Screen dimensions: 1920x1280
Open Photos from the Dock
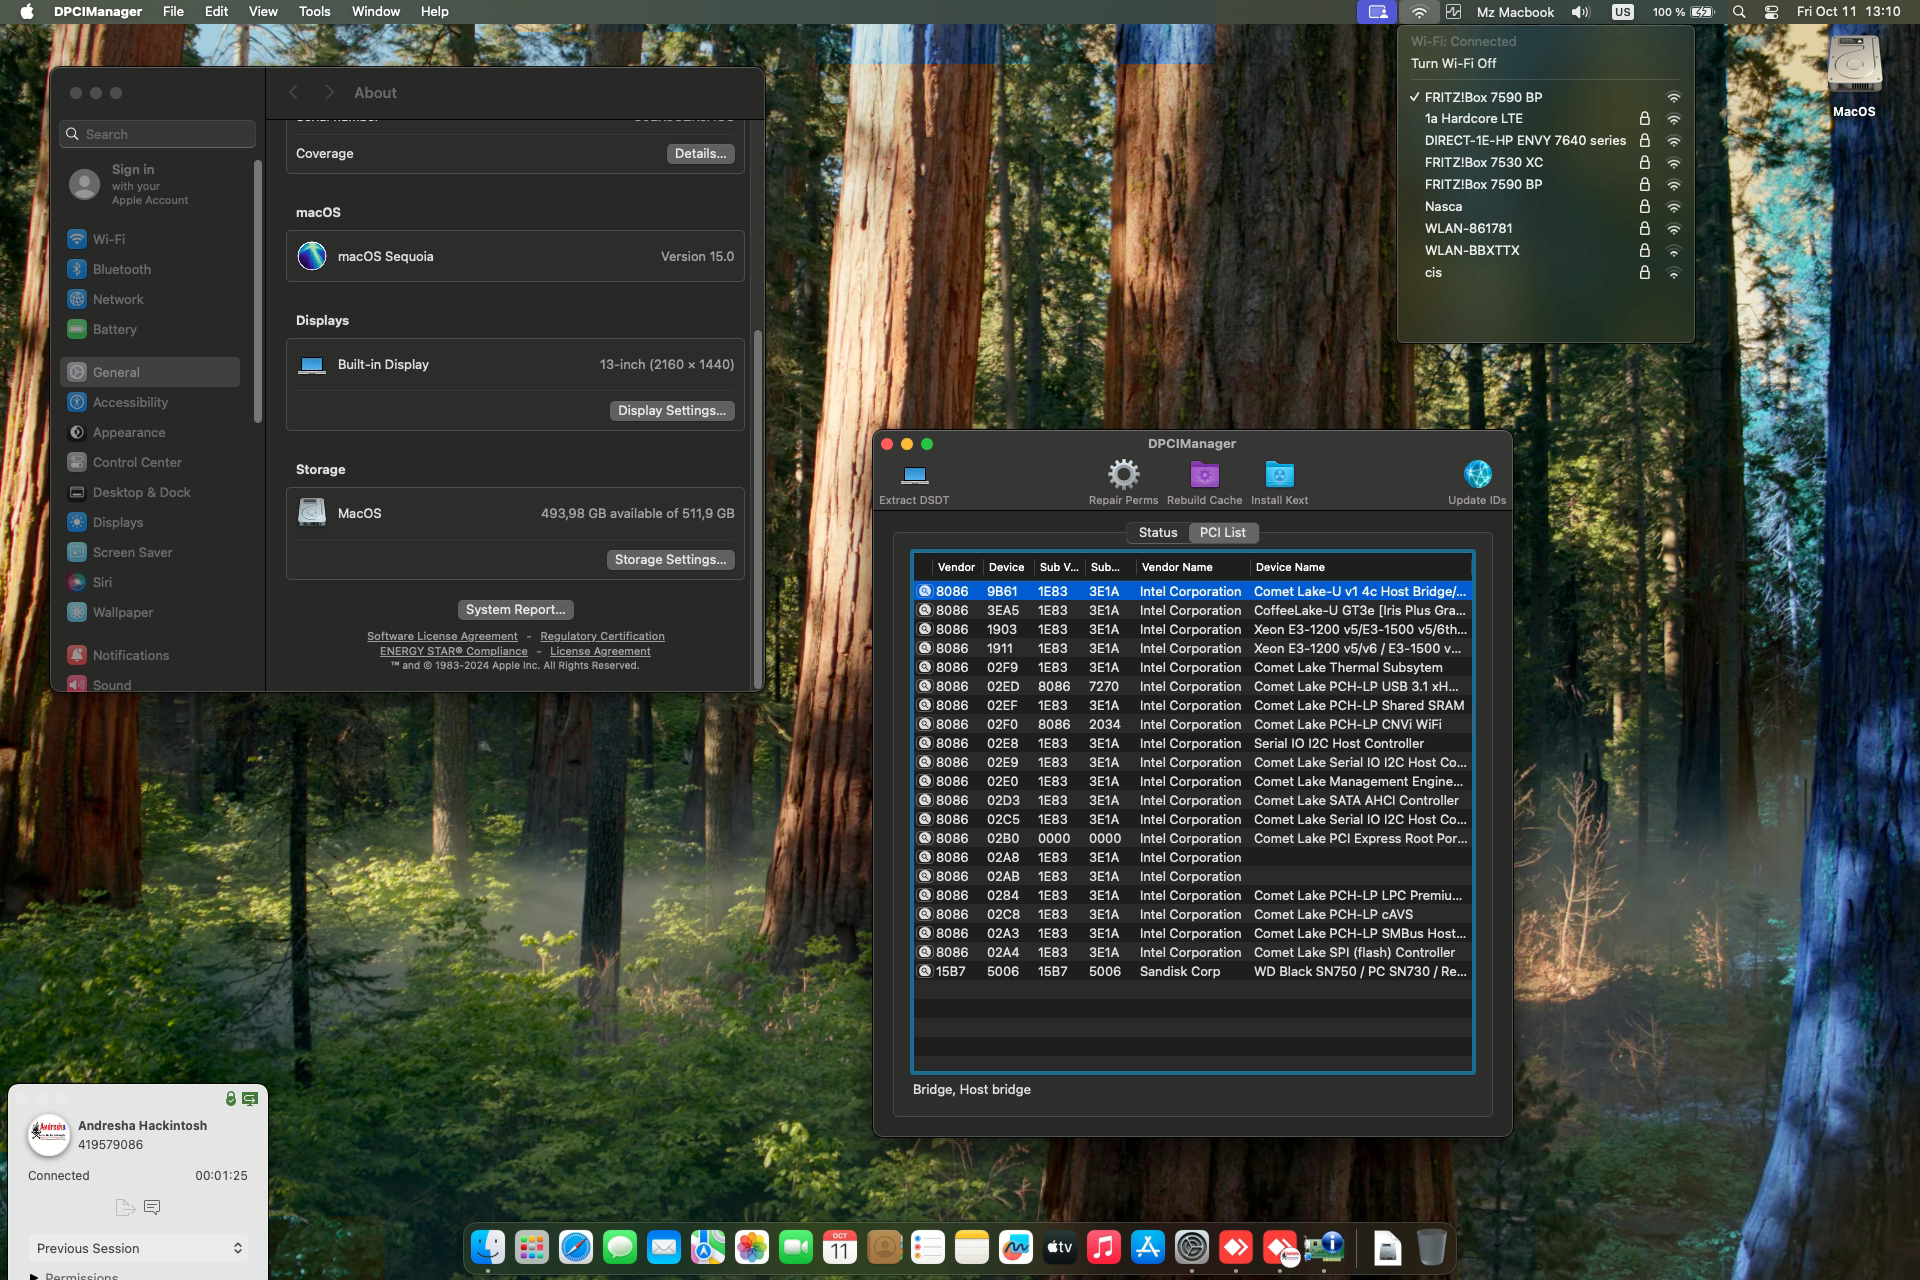[x=752, y=1247]
